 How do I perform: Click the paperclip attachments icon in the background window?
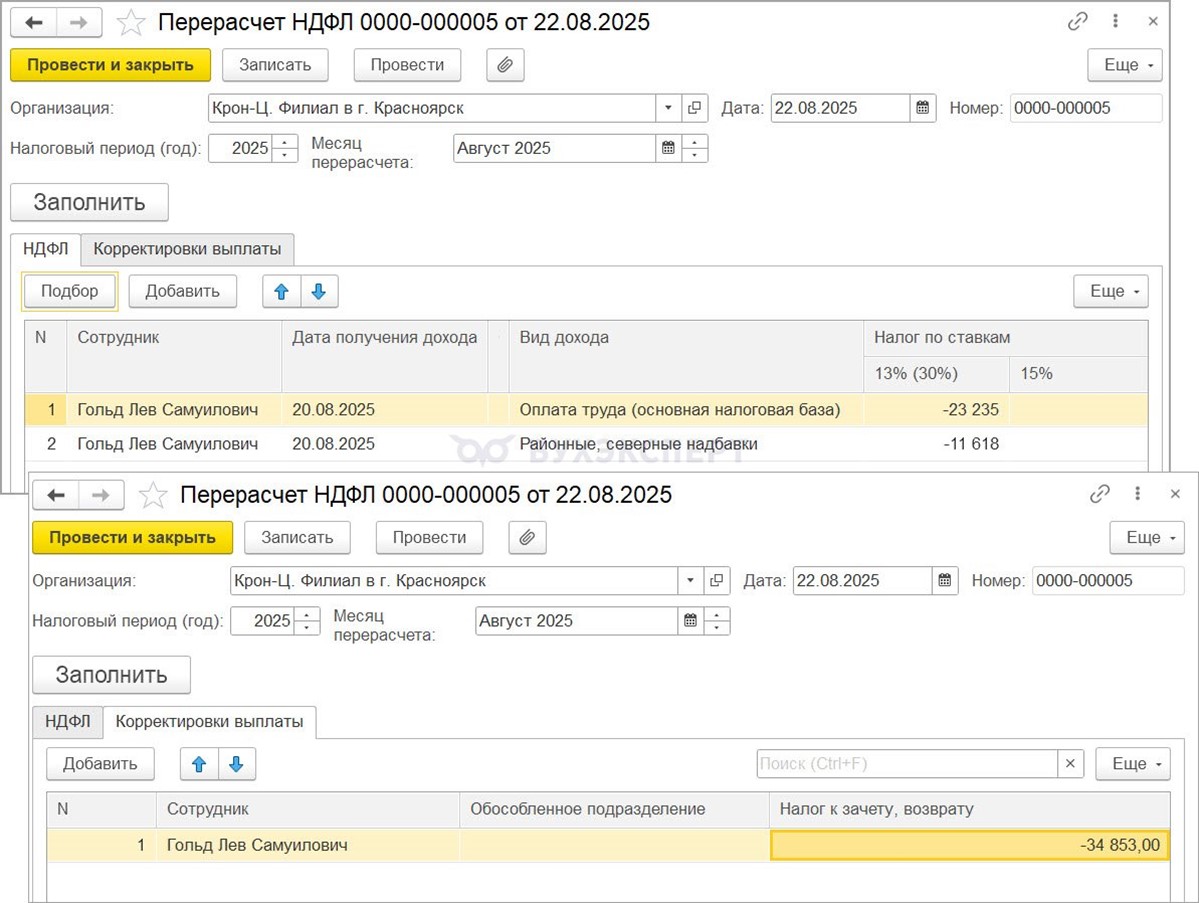click(x=505, y=65)
